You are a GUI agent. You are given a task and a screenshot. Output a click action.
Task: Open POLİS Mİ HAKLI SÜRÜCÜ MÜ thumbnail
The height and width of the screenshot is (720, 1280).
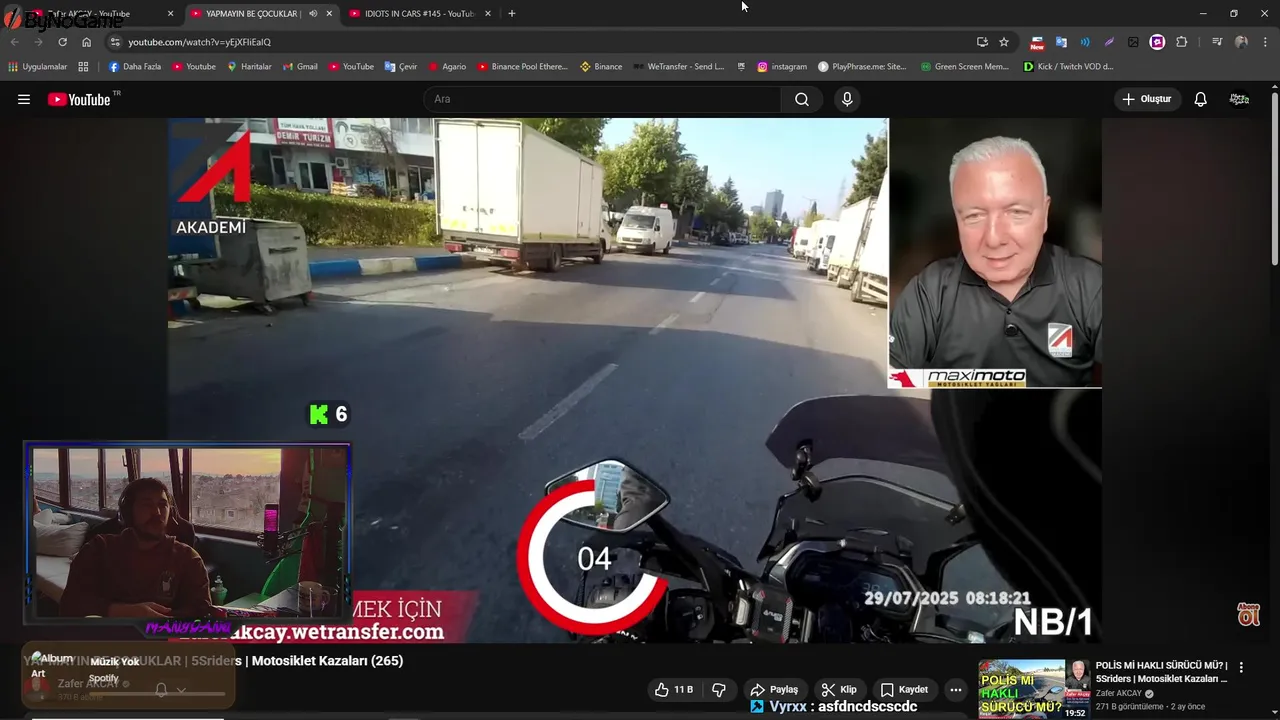pyautogui.click(x=1034, y=689)
